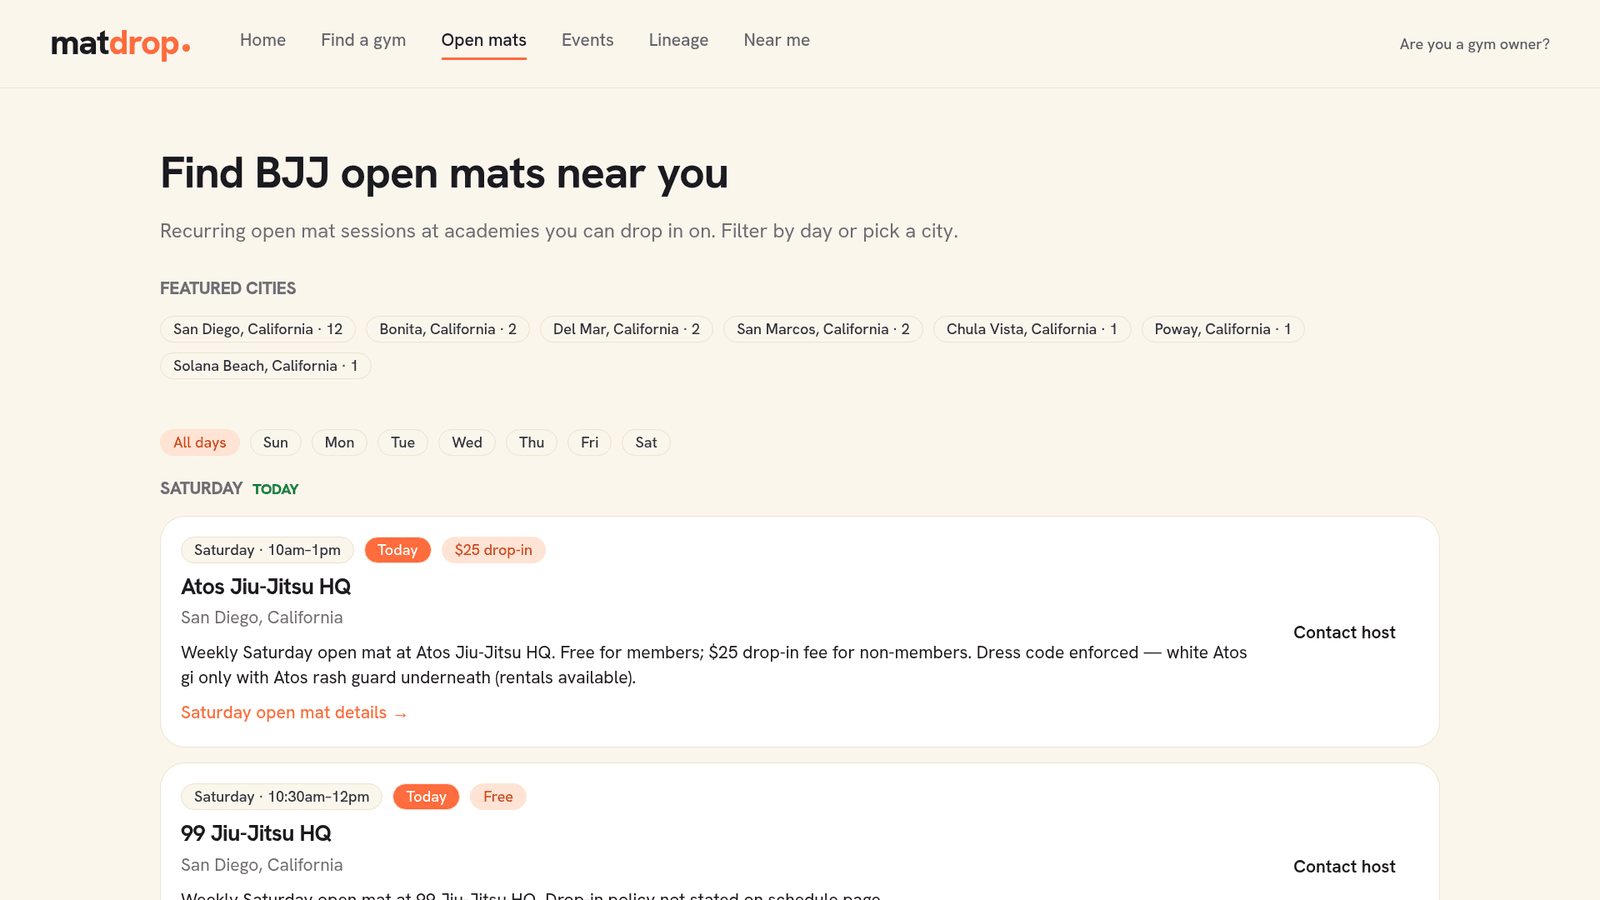
Task: Choose the Poway, California city chip
Action: click(1223, 329)
